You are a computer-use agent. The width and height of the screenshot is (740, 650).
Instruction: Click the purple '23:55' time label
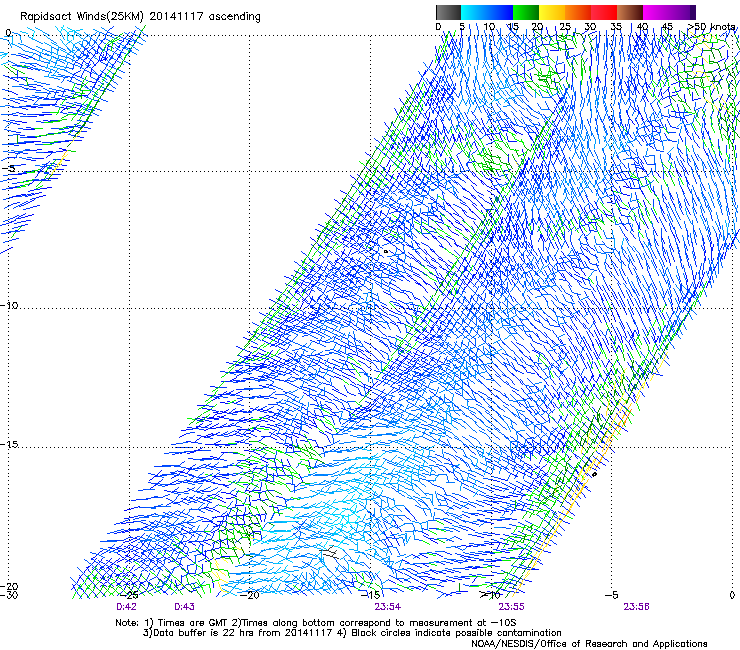[x=512, y=607]
